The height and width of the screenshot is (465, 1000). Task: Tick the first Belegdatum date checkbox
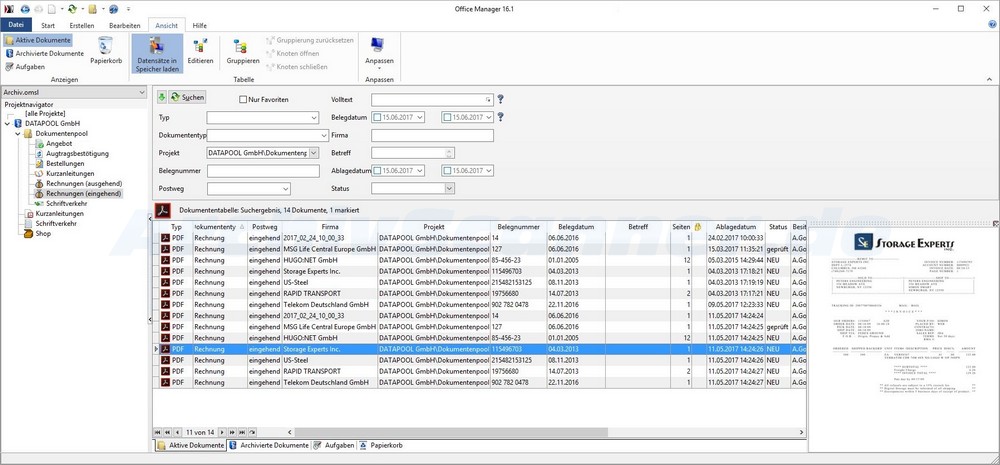pyautogui.click(x=377, y=117)
